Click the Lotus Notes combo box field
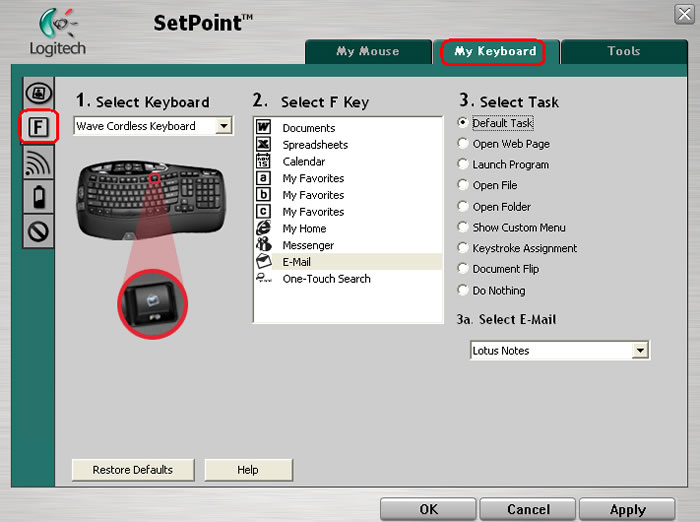The height and width of the screenshot is (522, 700). [560, 351]
